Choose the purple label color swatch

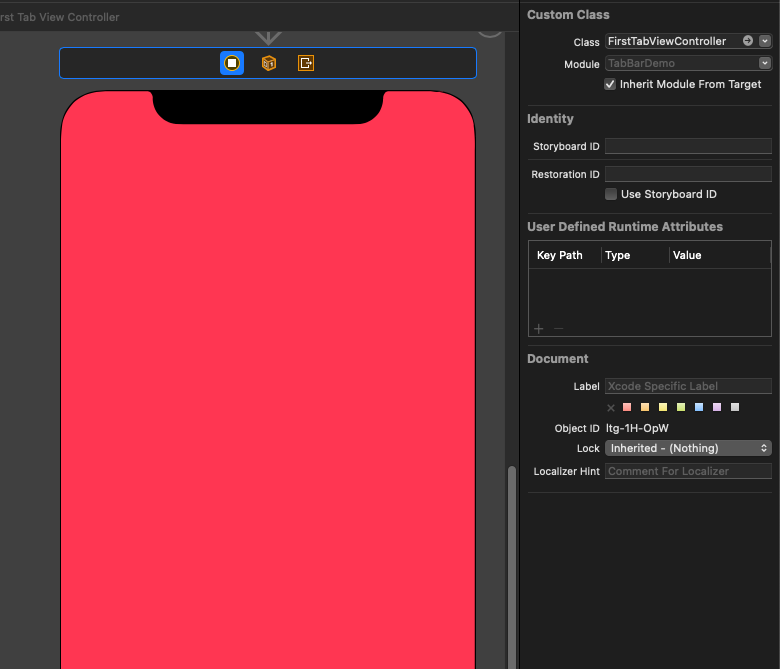pyautogui.click(x=717, y=407)
